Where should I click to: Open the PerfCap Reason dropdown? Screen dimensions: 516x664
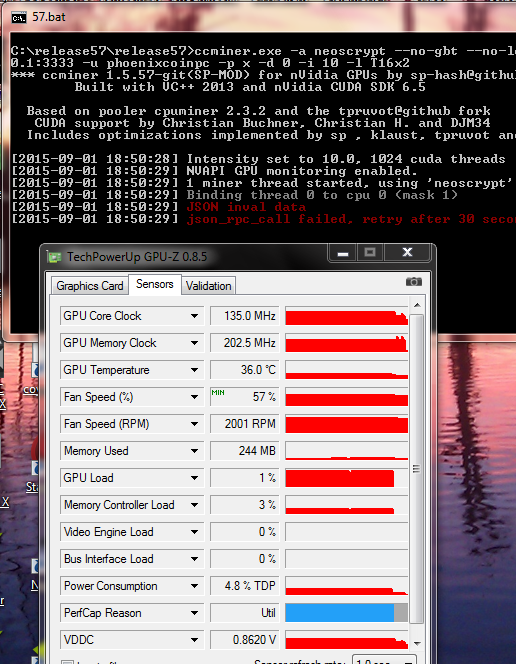tap(194, 613)
